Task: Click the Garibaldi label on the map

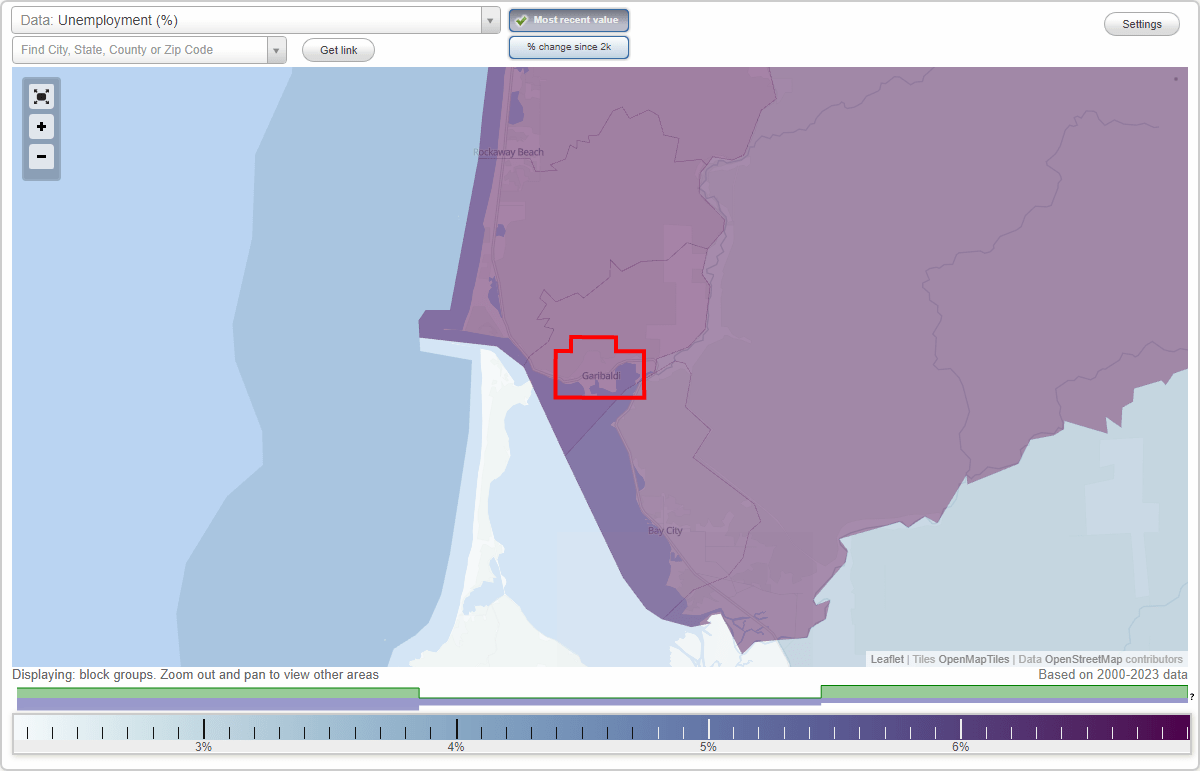Action: pos(601,376)
